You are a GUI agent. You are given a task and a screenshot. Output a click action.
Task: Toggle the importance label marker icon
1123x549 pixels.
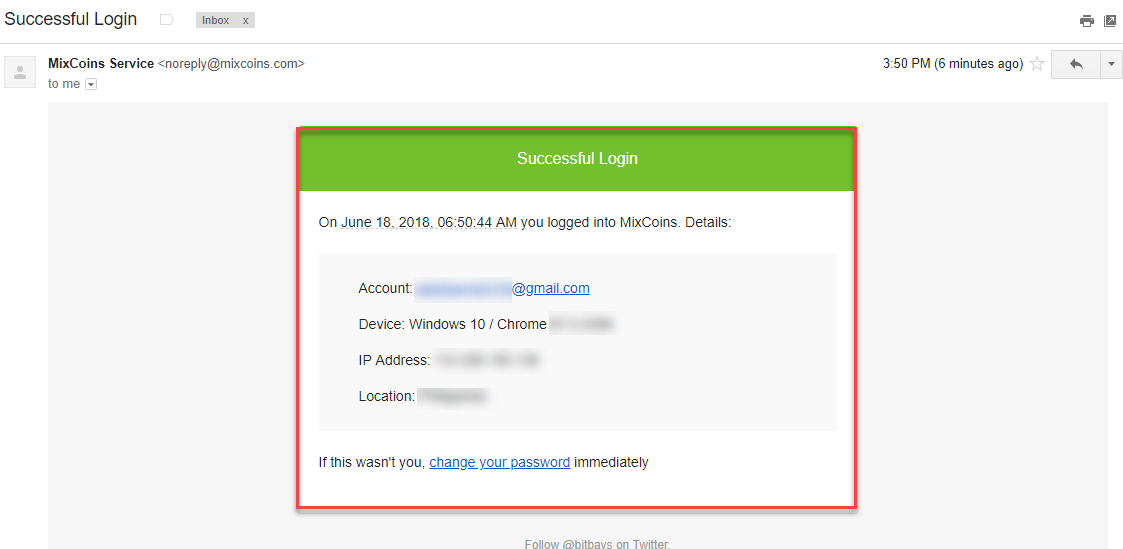(167, 20)
